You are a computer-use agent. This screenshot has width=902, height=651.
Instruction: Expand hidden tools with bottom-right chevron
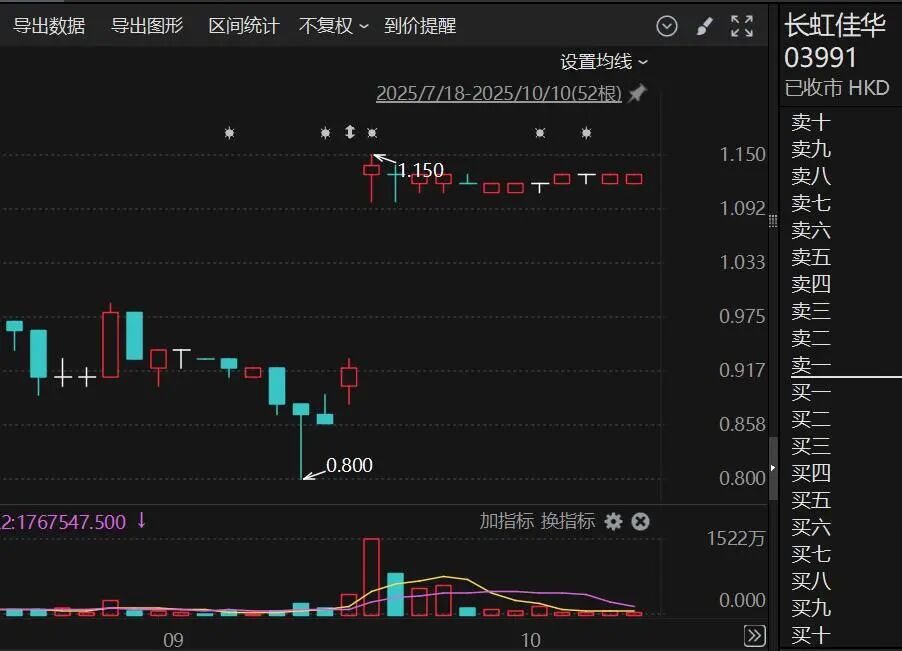[753, 633]
